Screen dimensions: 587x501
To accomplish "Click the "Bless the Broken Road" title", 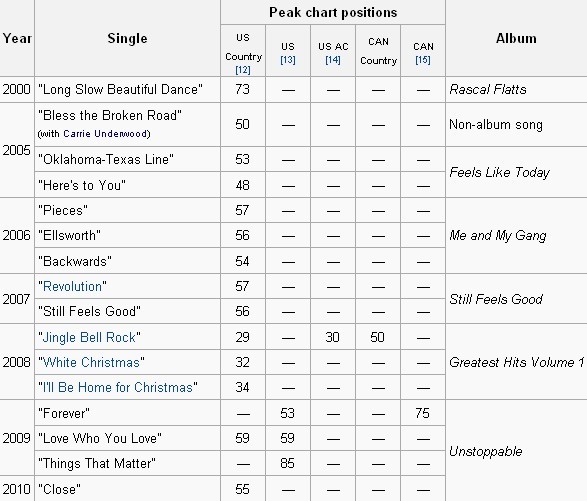I will tap(110, 115).
